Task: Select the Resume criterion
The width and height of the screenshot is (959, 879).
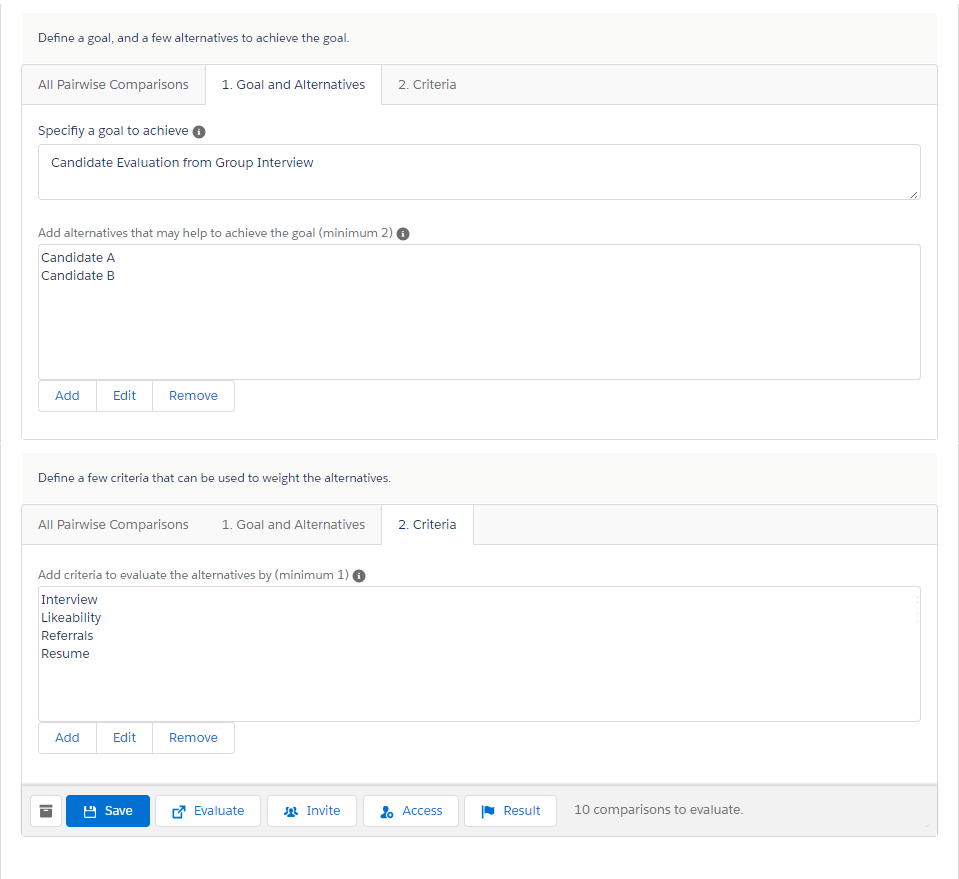Action: tap(65, 654)
